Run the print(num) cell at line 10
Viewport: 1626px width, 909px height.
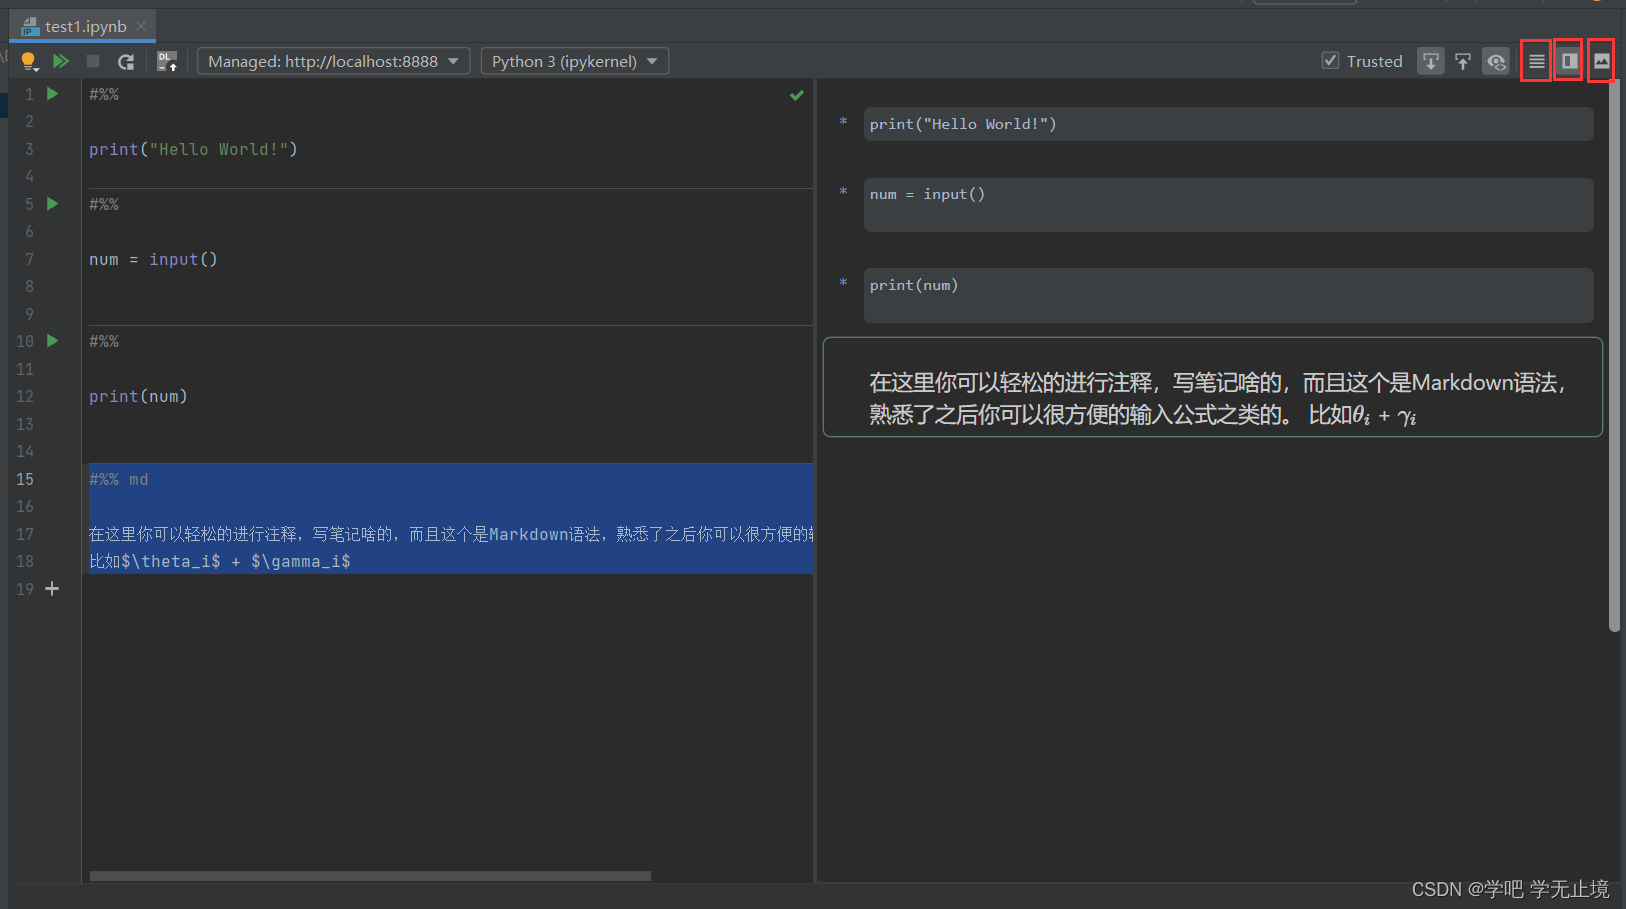point(53,341)
